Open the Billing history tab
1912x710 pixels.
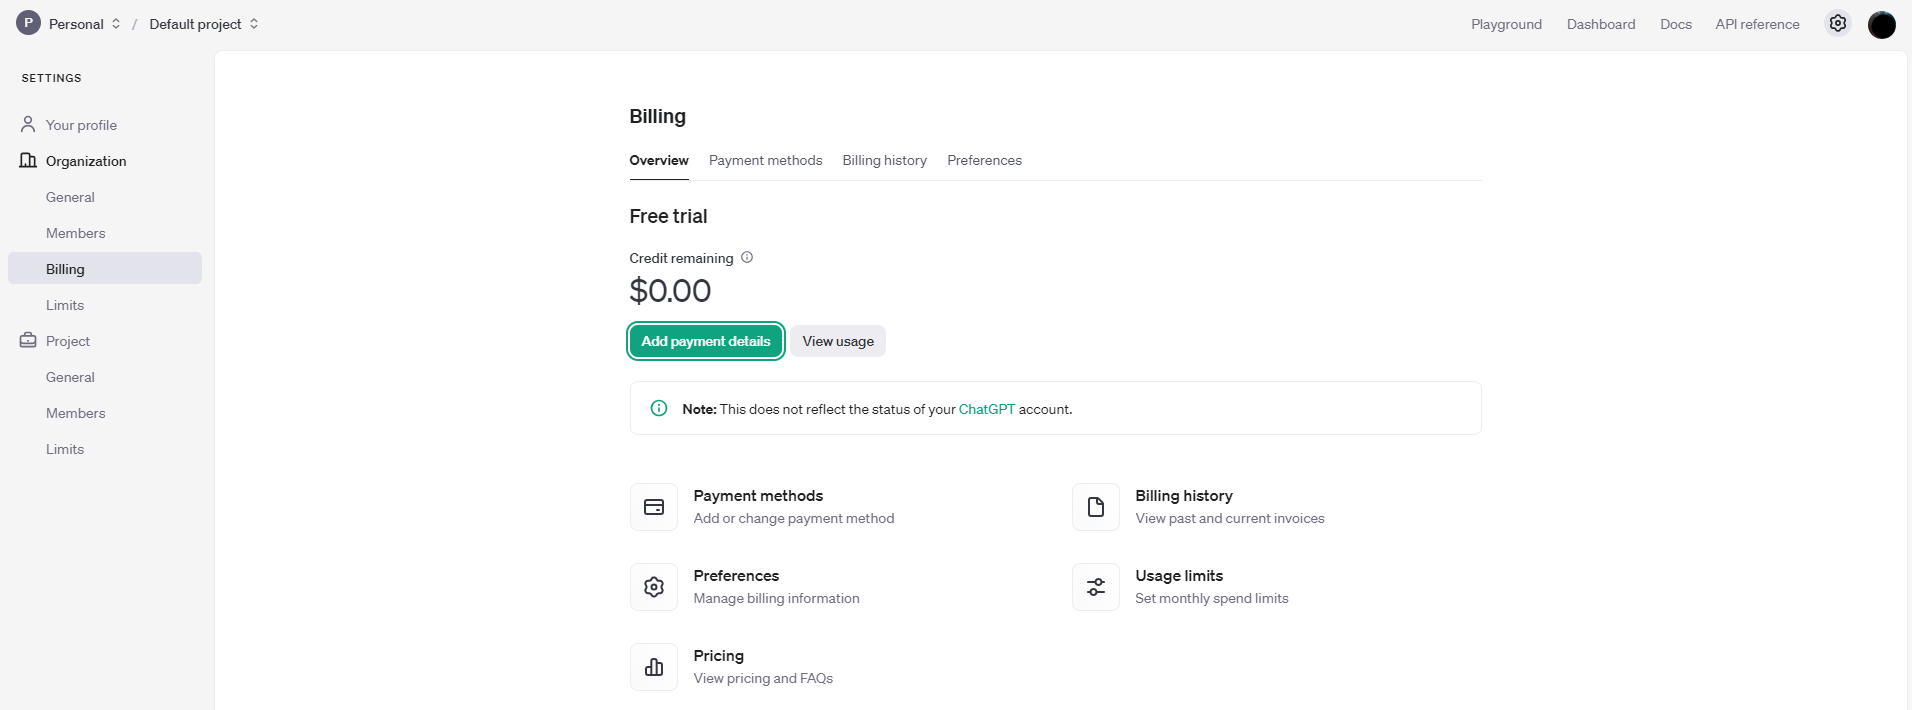pos(884,160)
